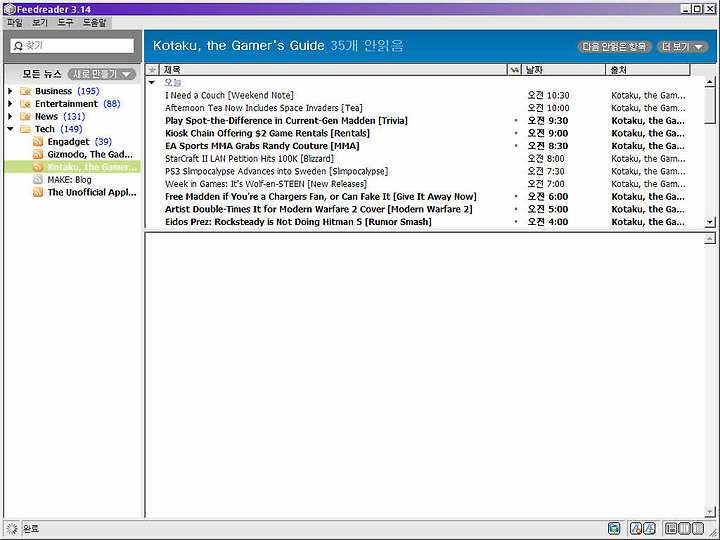The width and height of the screenshot is (720, 540).
Task: Click the read-status column header icon
Action: (515, 70)
